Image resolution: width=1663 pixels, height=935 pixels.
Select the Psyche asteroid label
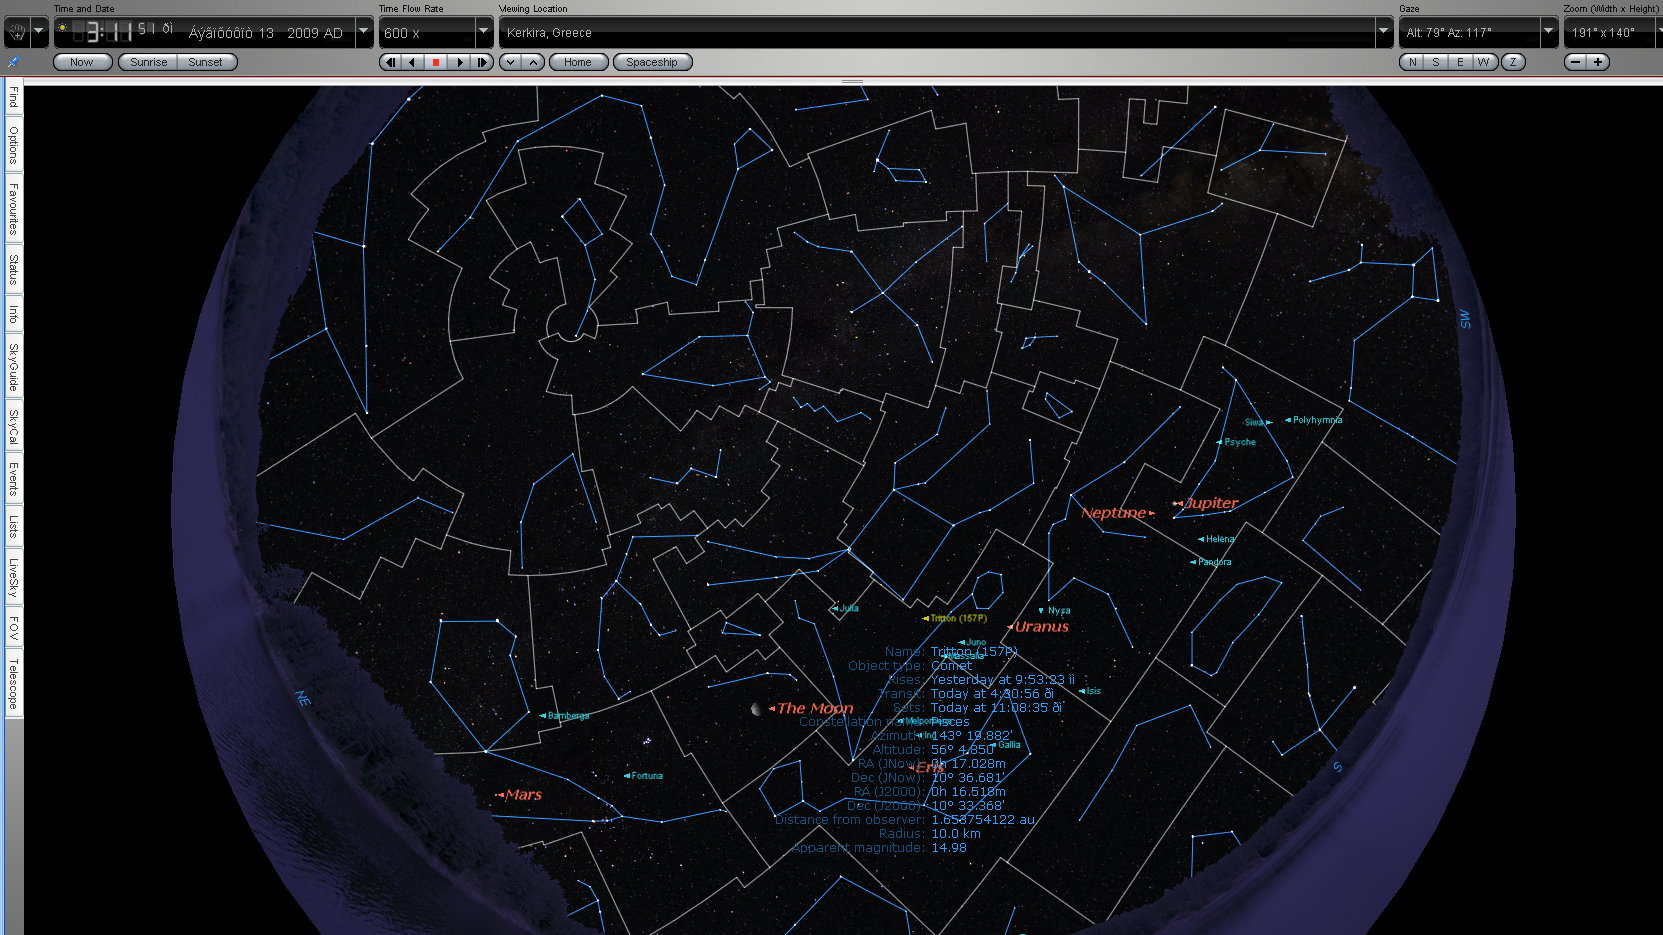(1240, 442)
